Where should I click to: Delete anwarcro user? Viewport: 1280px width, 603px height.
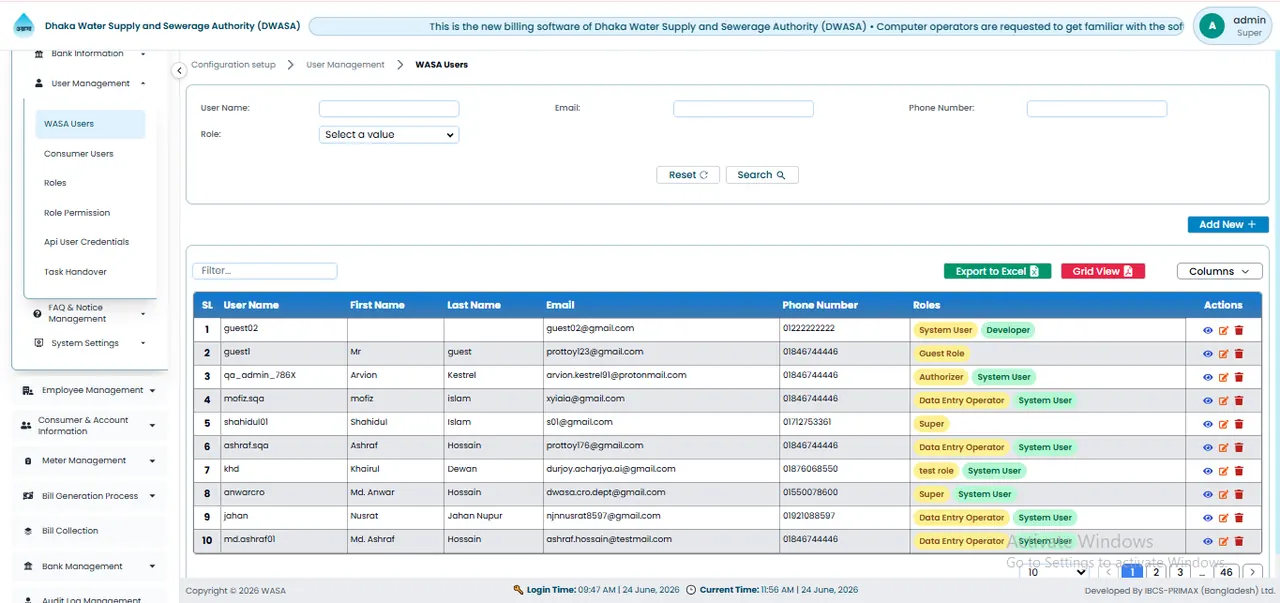pos(1239,494)
